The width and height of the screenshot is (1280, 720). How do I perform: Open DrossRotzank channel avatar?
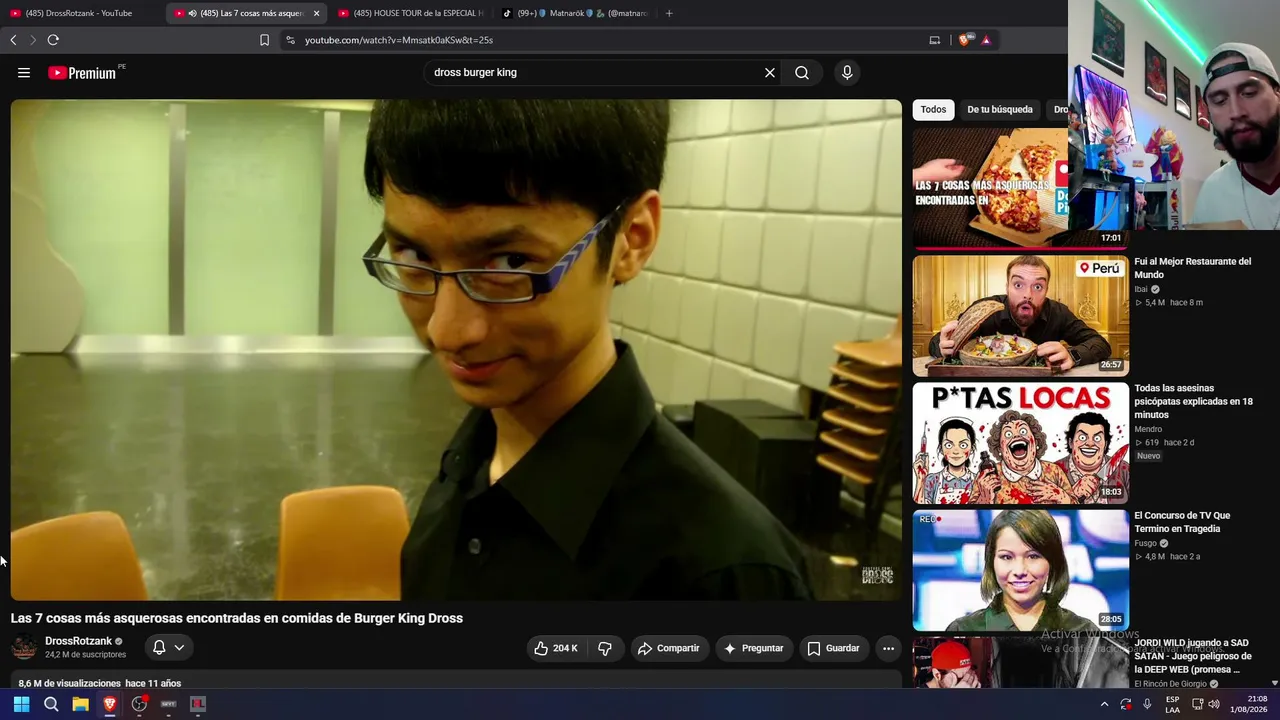[x=24, y=648]
